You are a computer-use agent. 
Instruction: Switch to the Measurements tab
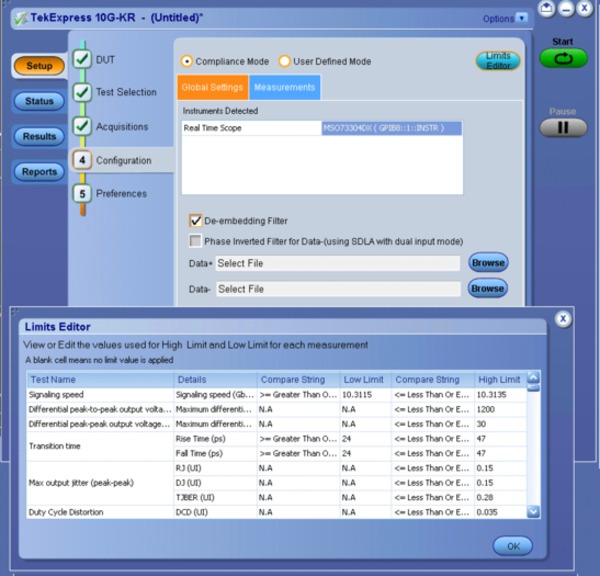[285, 87]
